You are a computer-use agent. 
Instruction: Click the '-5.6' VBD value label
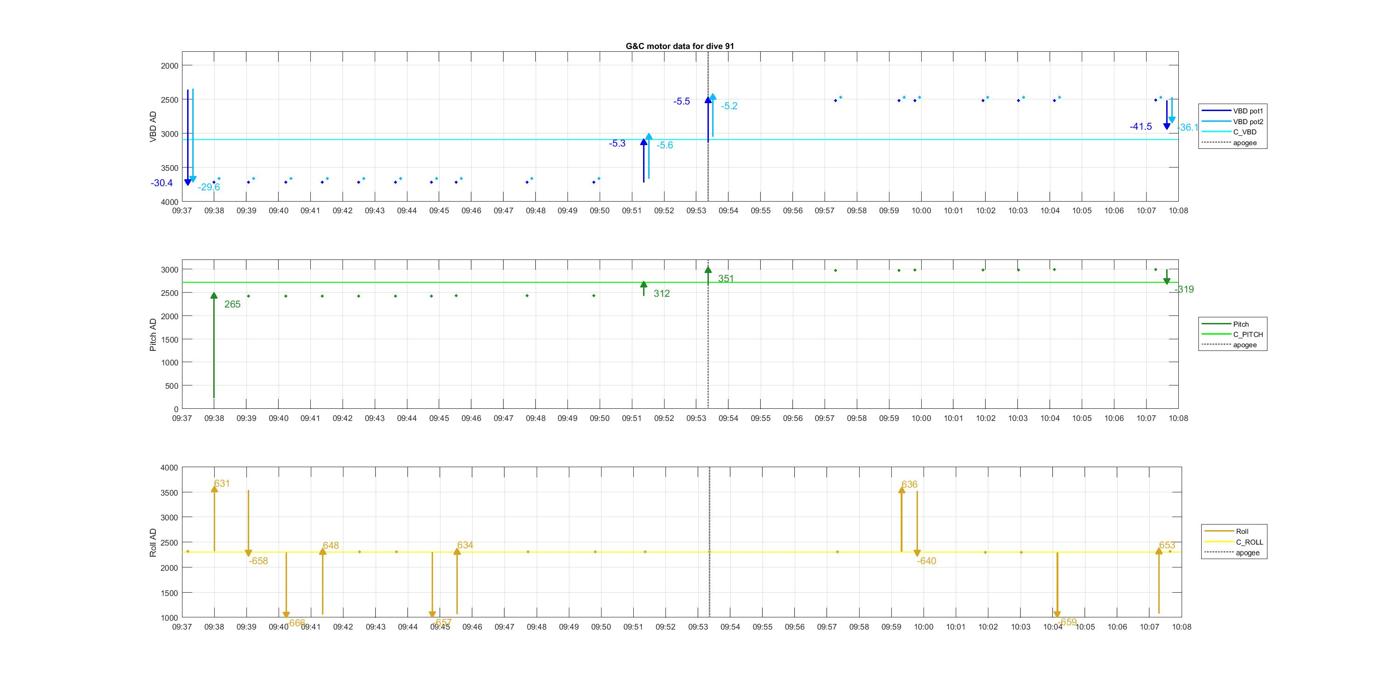(665, 145)
